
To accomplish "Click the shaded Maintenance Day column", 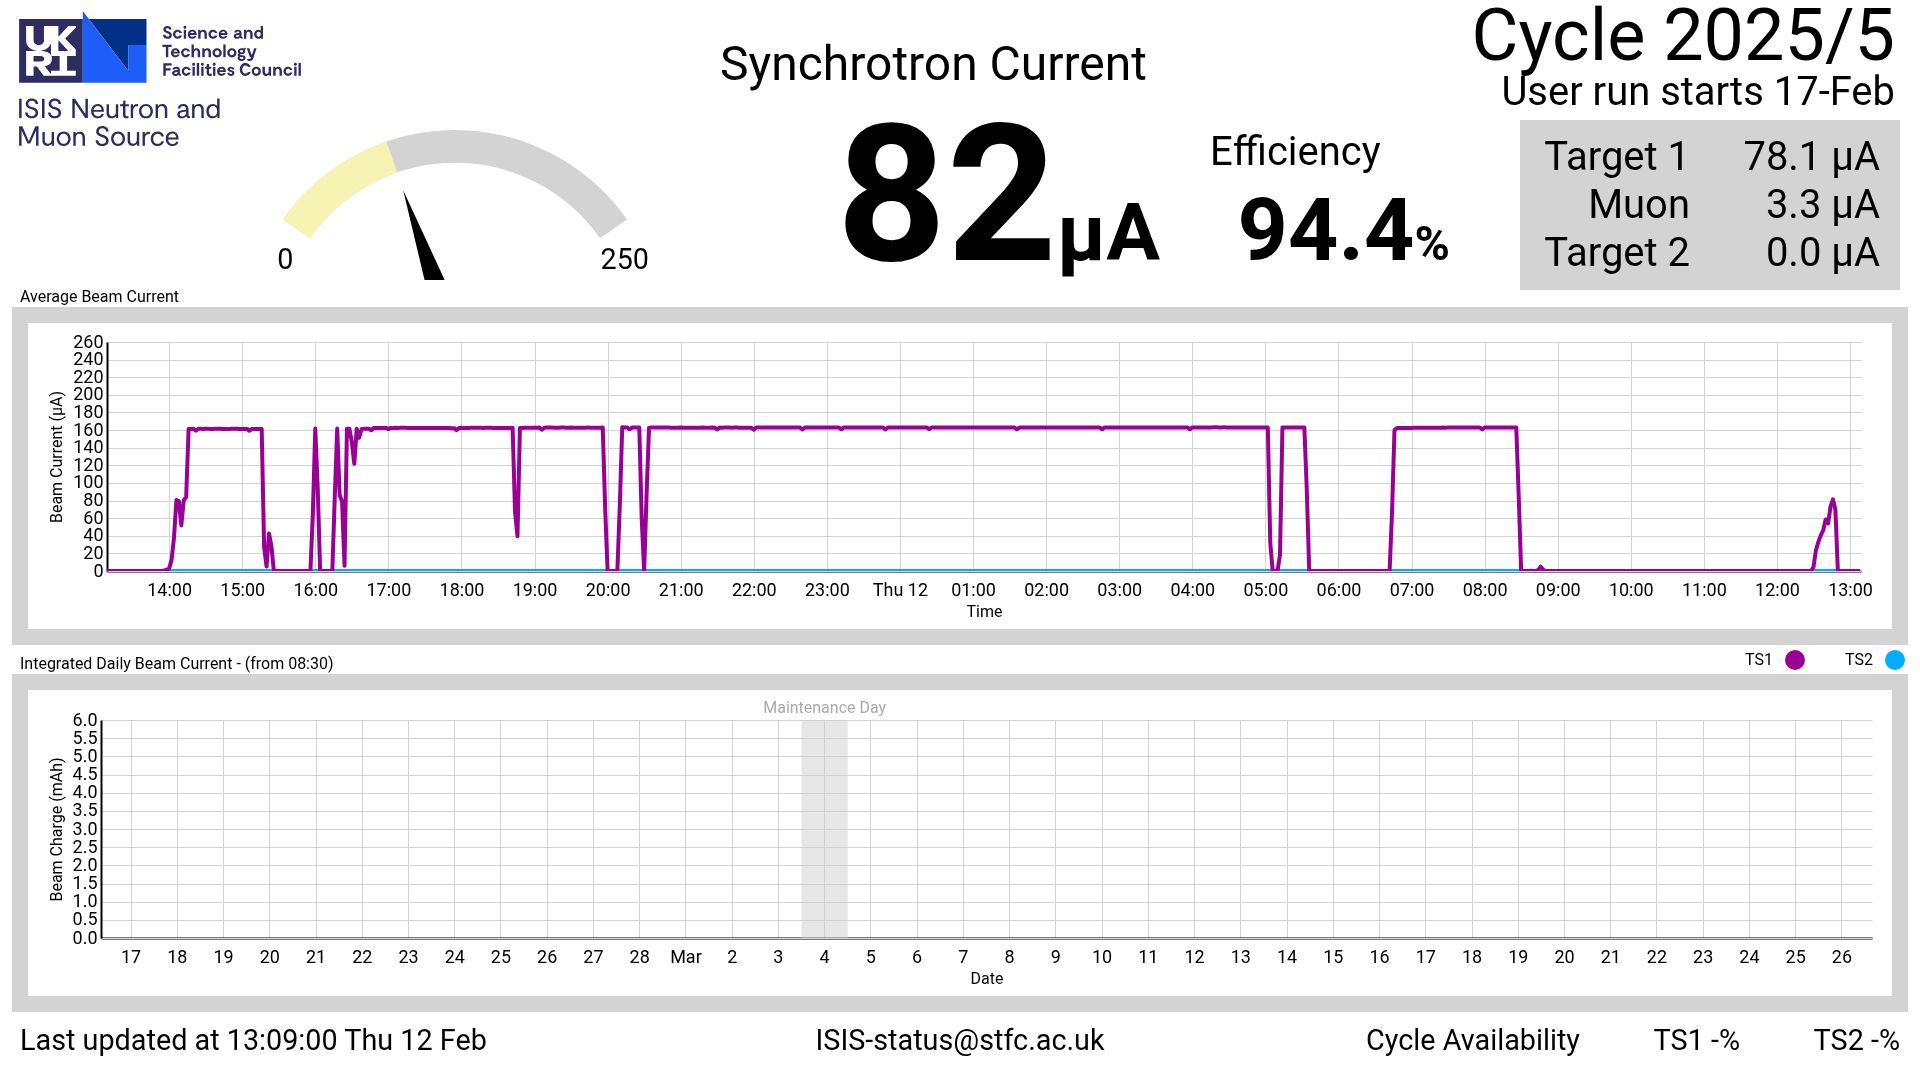I will (824, 828).
